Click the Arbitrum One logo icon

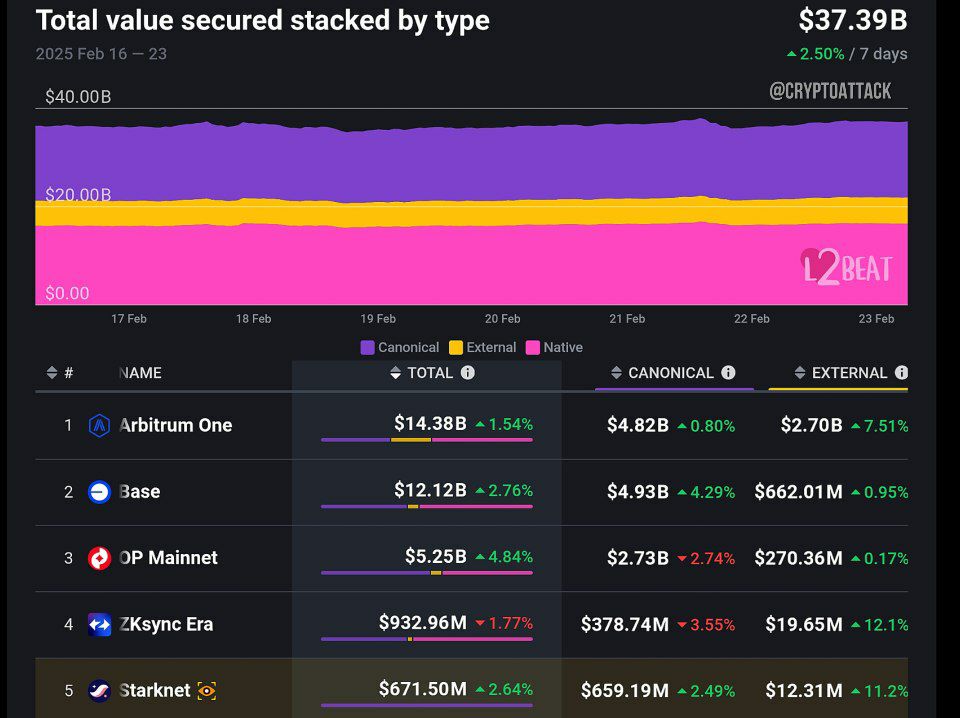[99, 425]
